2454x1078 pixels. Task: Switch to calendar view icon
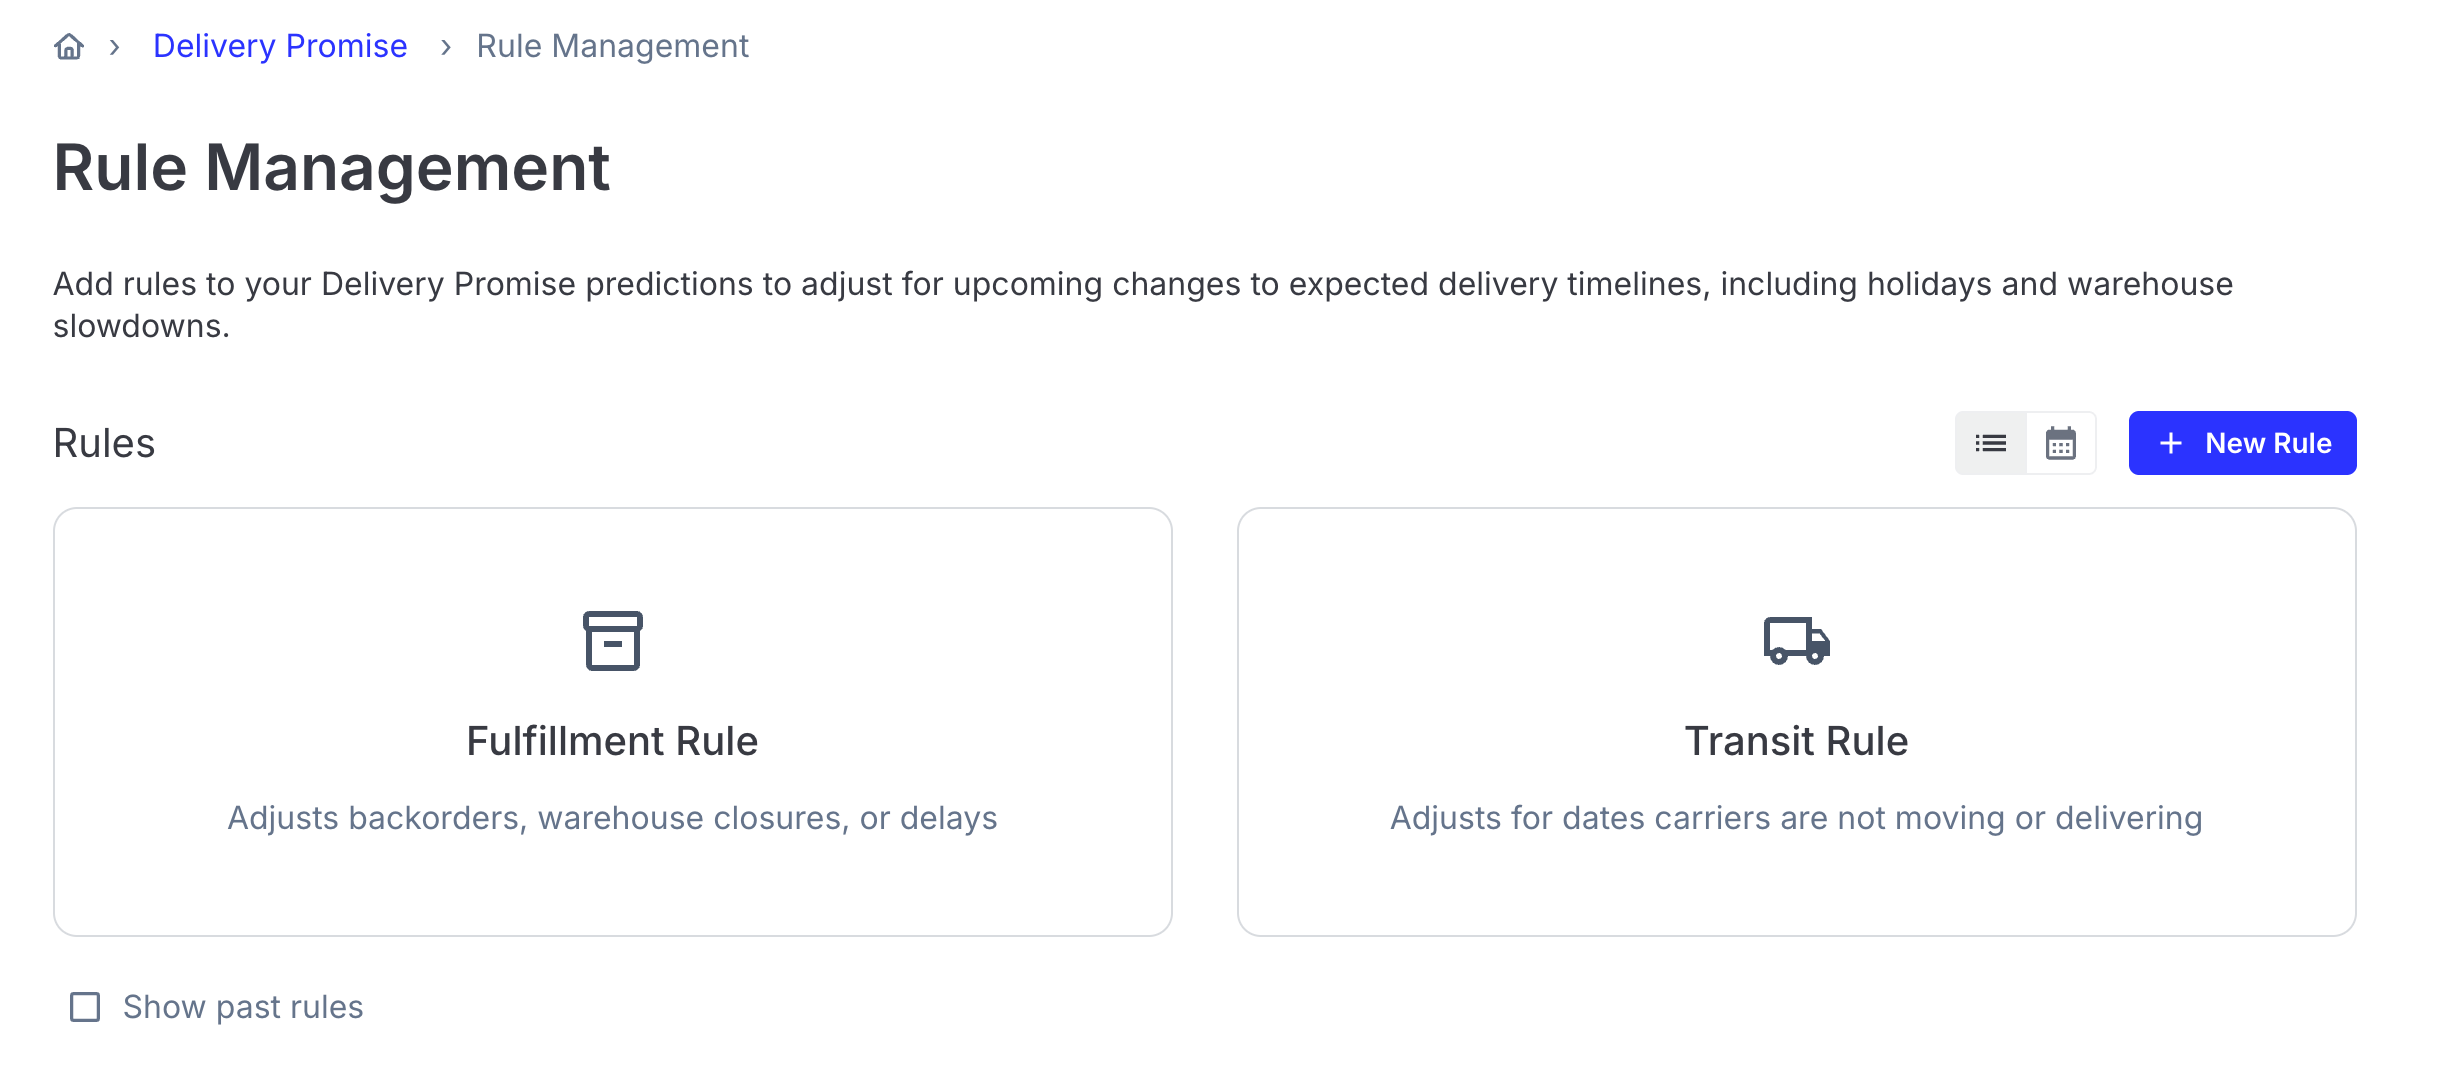click(2061, 443)
